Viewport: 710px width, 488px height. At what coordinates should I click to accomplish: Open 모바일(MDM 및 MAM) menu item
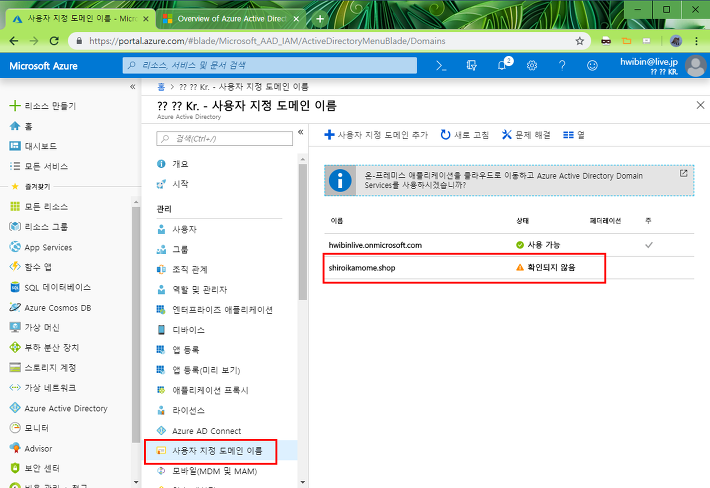[207, 471]
